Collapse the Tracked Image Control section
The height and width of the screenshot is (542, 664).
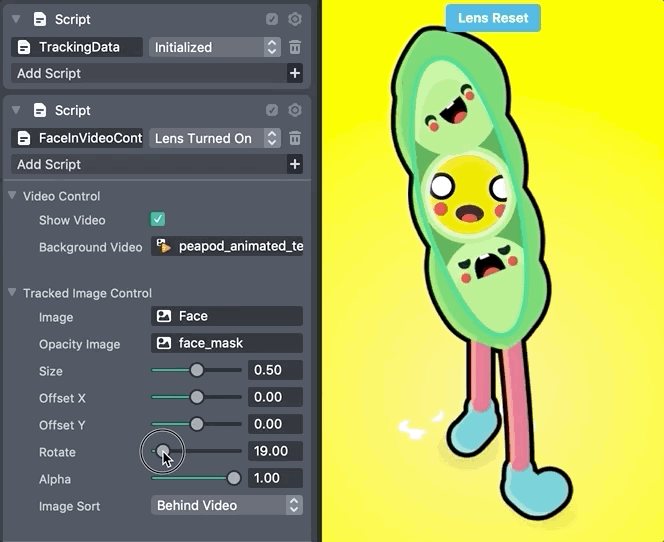pyautogui.click(x=12, y=292)
